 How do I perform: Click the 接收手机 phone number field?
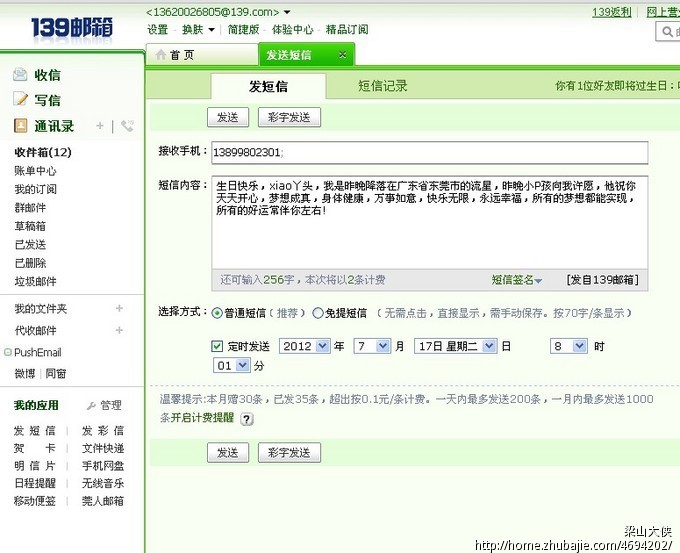(x=430, y=152)
